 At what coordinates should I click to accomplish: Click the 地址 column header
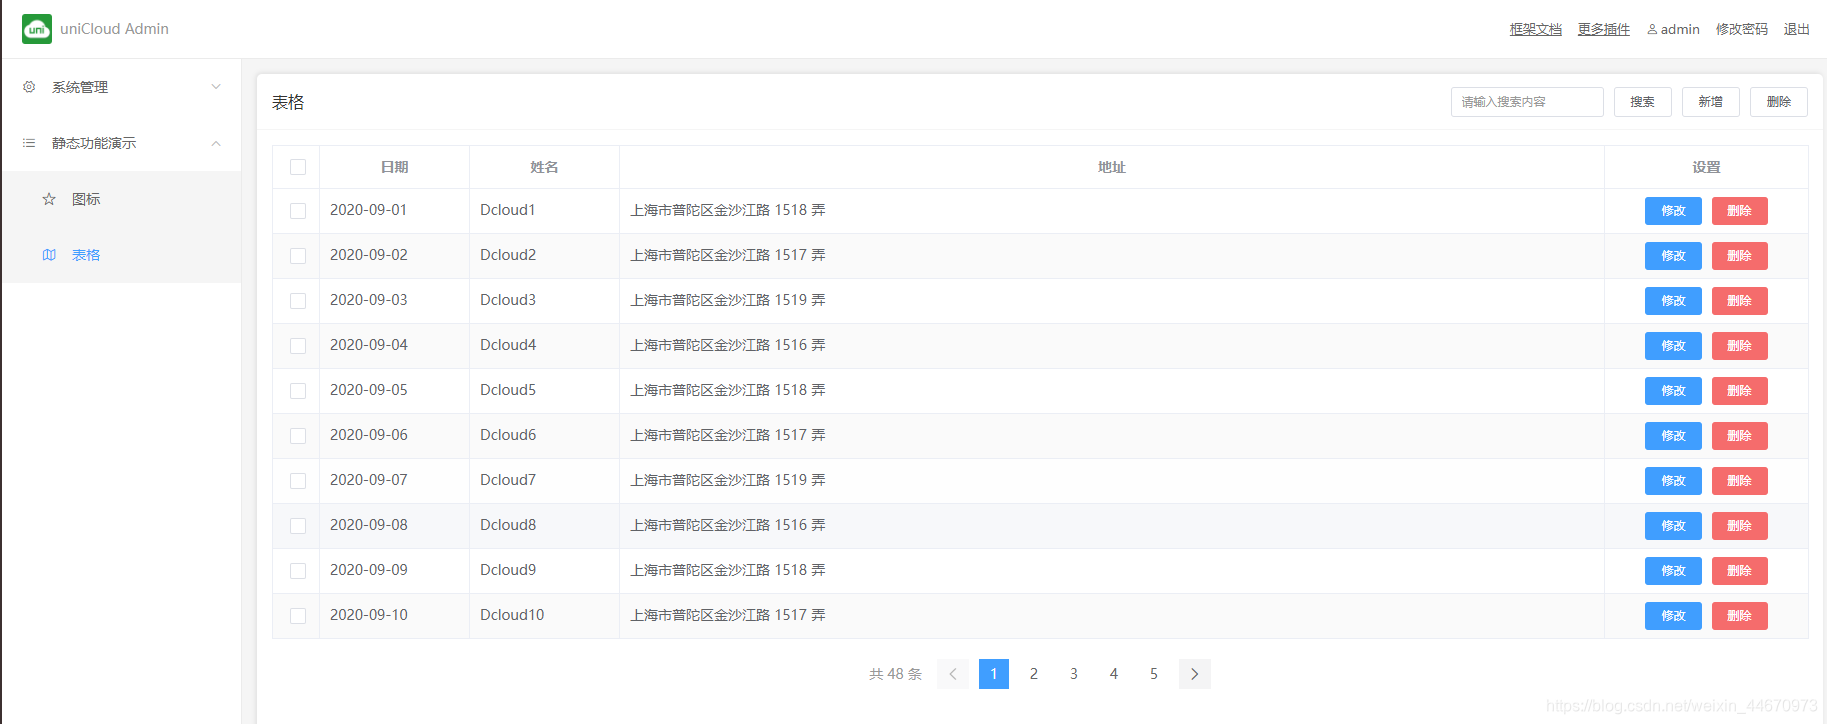point(1112,167)
